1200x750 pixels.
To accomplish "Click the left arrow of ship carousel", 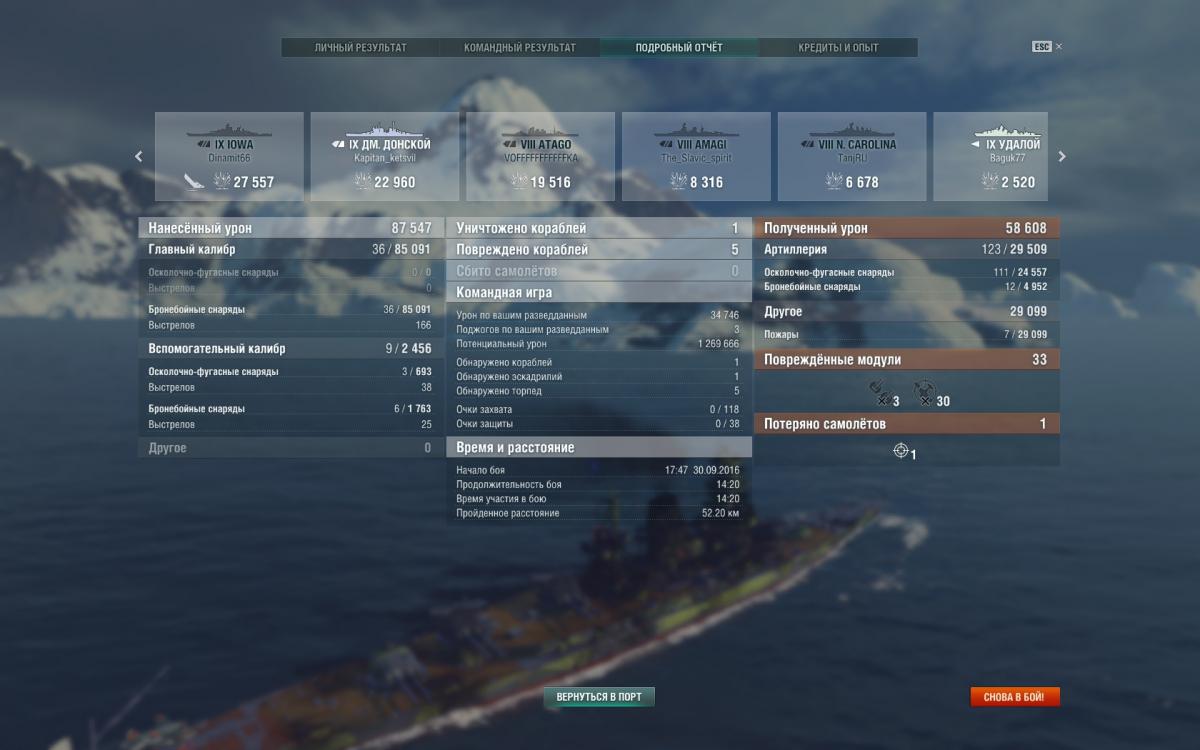I will (138, 156).
